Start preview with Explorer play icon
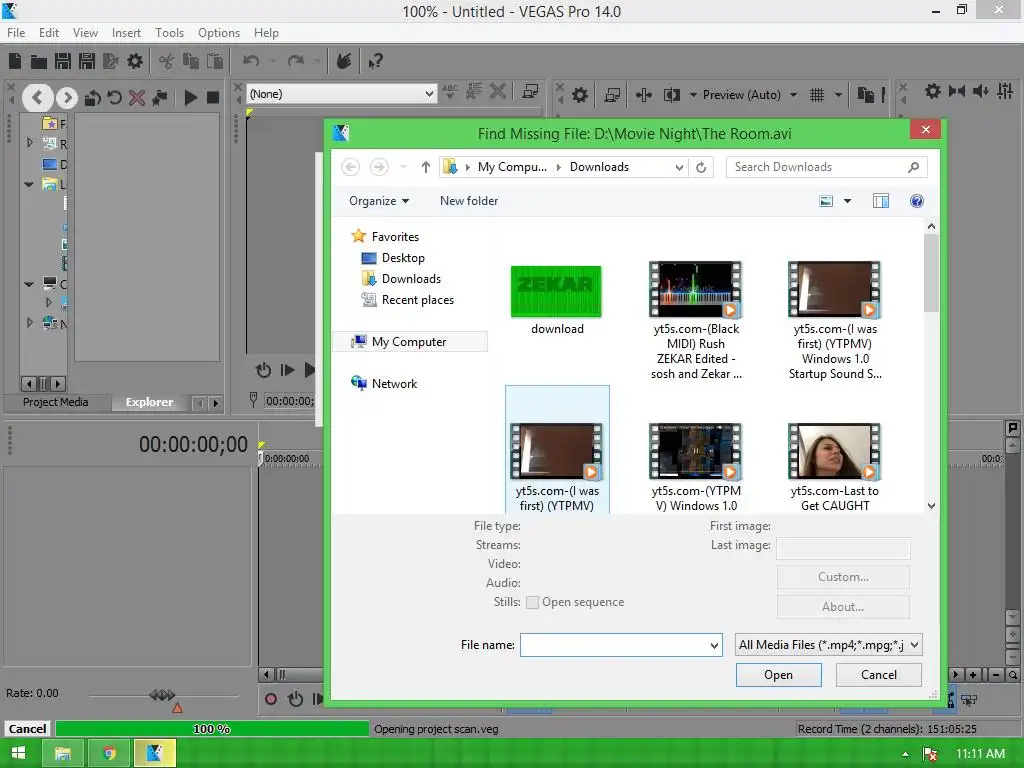 191,98
